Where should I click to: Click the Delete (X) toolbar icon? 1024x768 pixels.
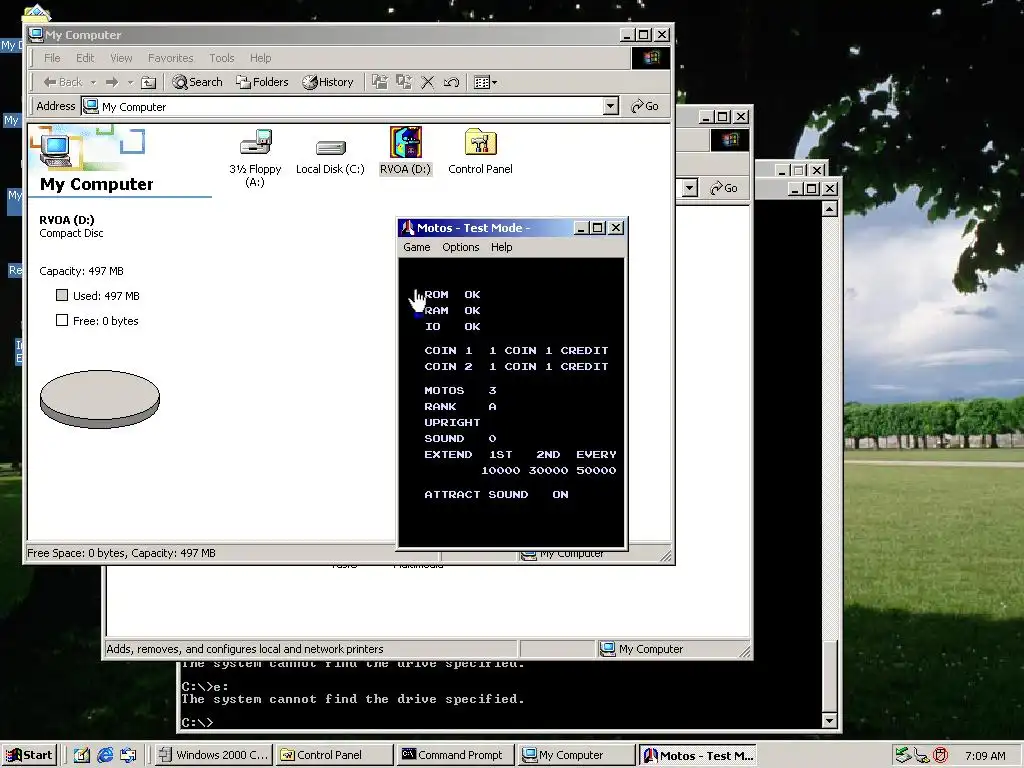click(x=428, y=82)
